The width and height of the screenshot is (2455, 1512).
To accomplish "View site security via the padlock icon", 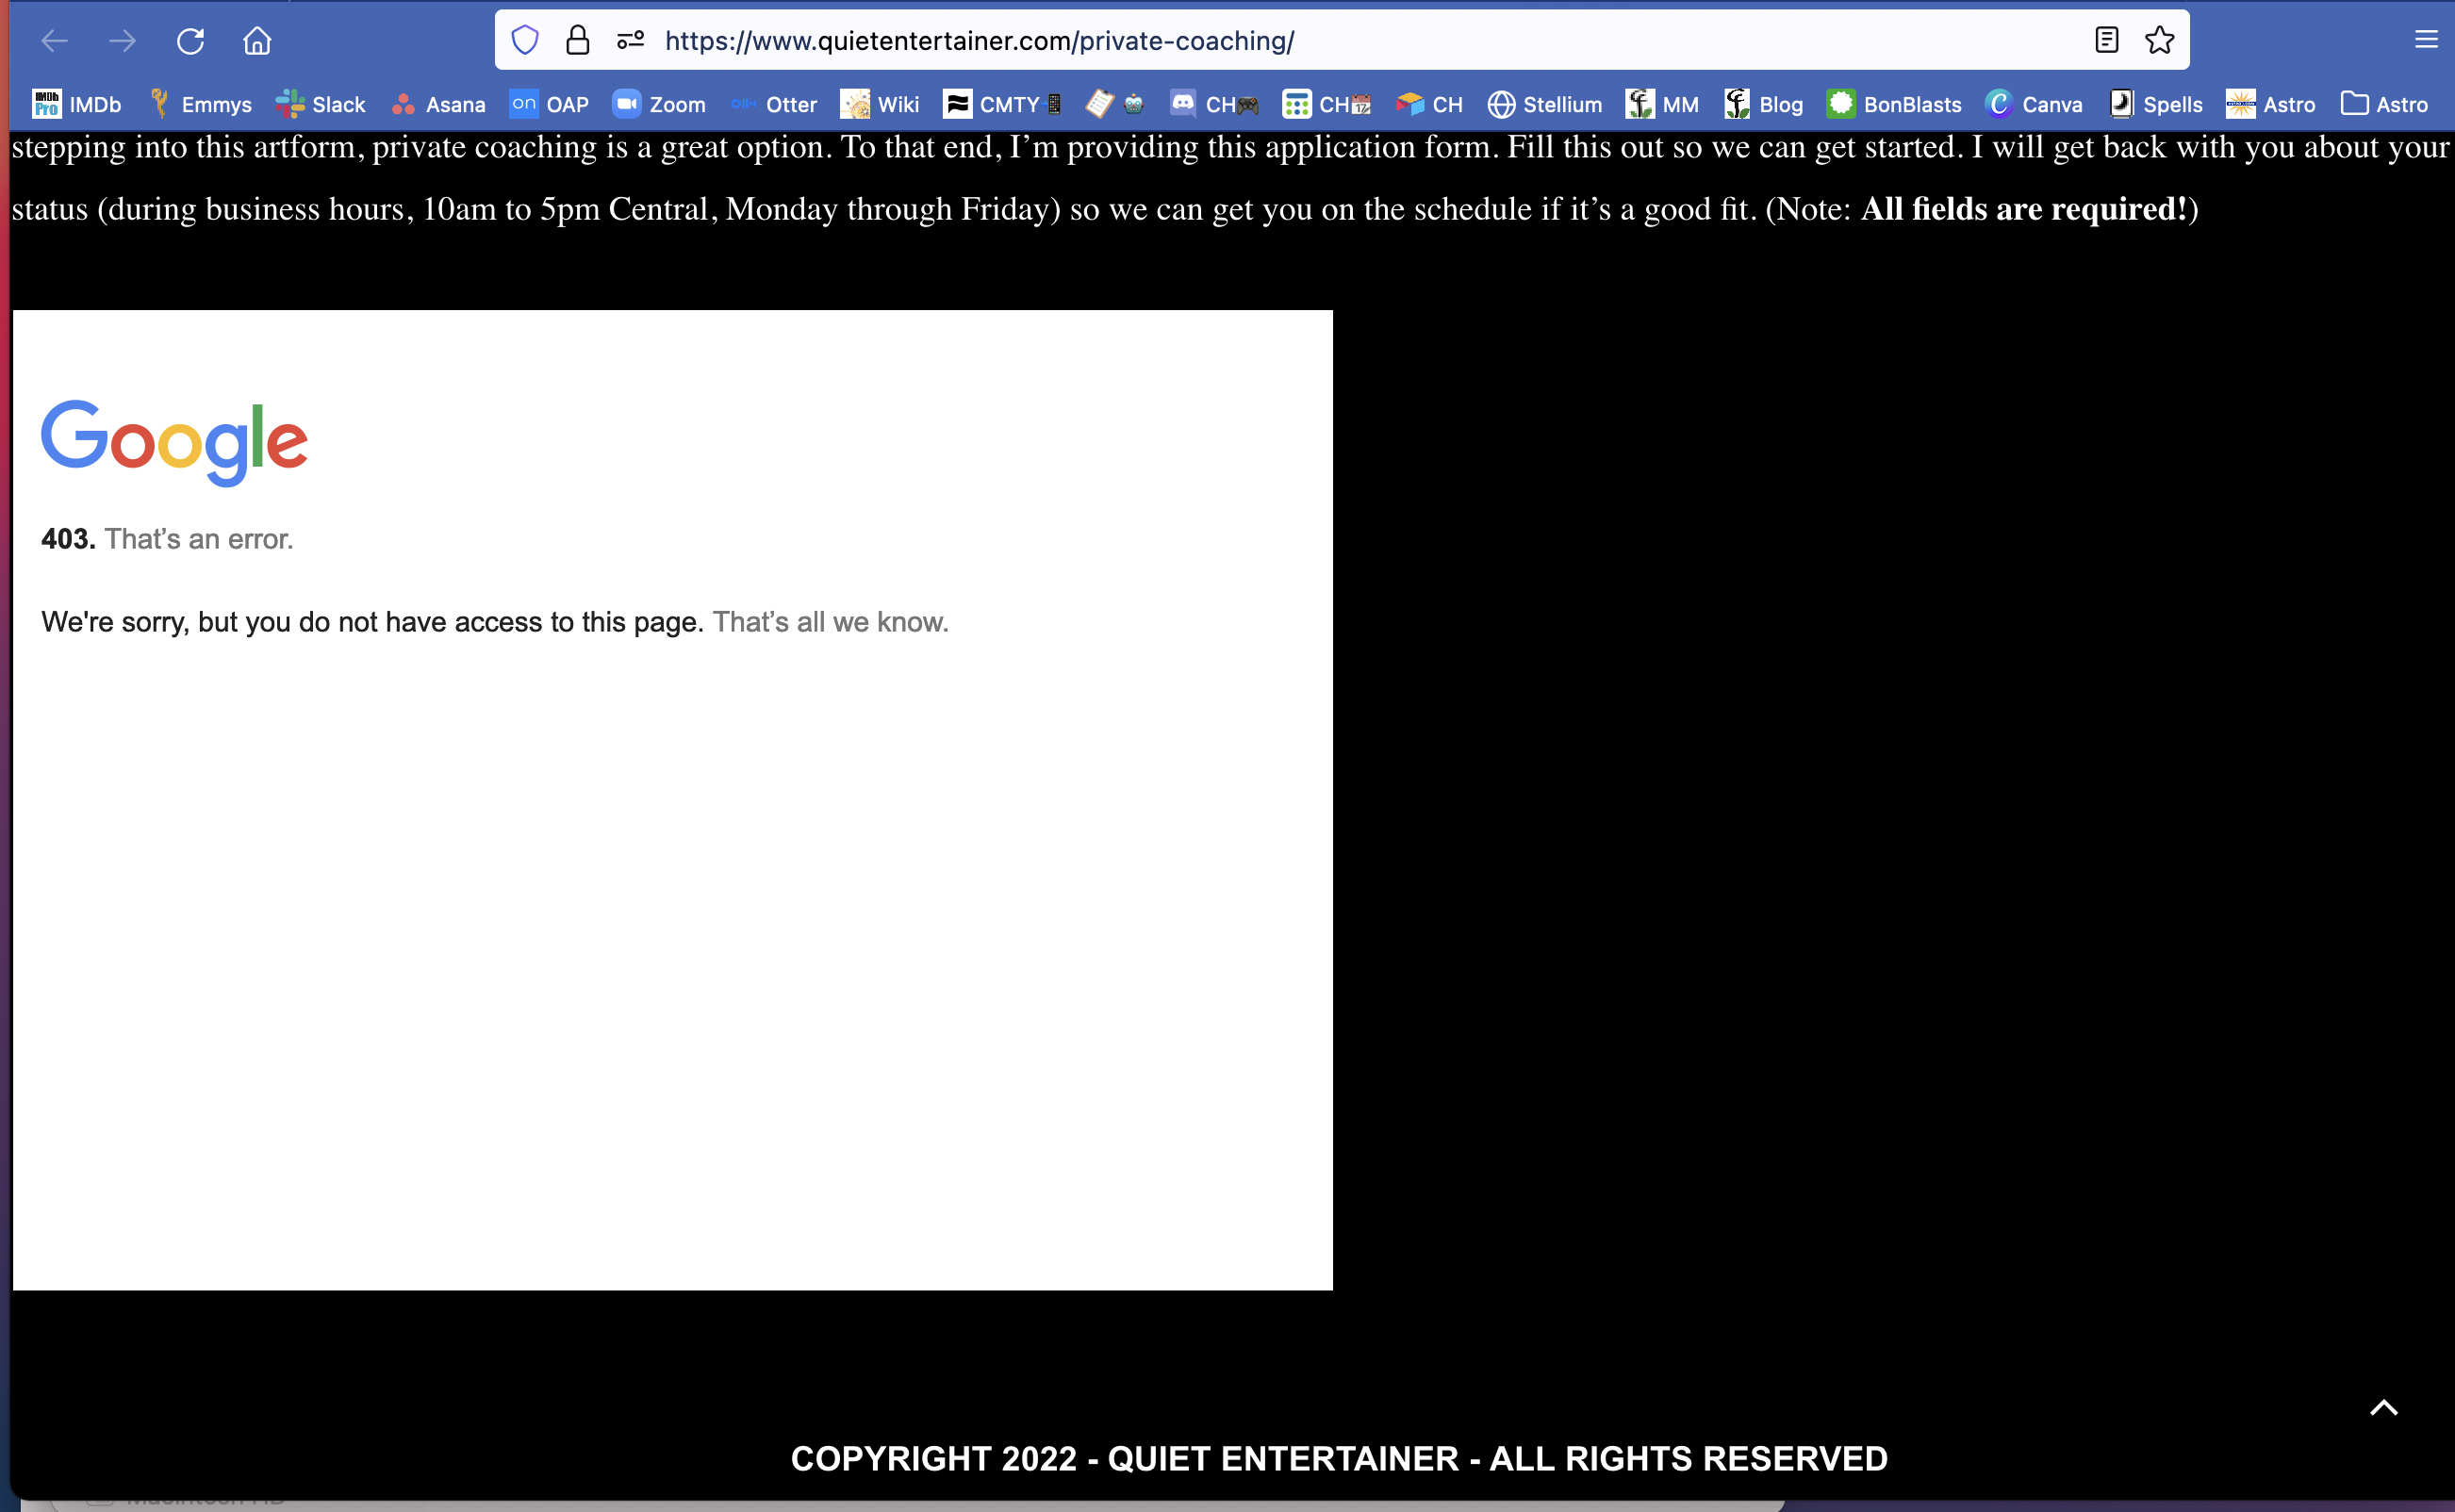I will [x=578, y=41].
